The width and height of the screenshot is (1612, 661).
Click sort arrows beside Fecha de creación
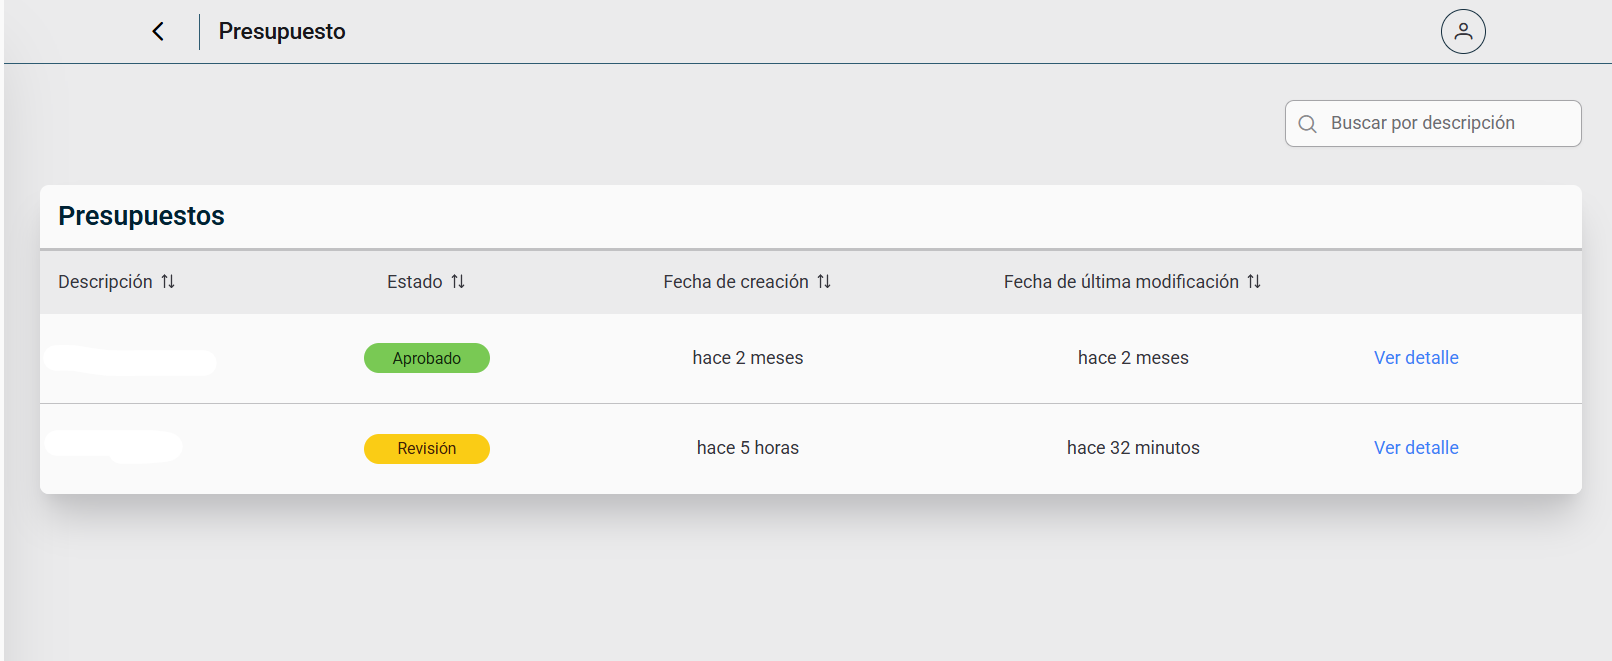[x=824, y=282]
